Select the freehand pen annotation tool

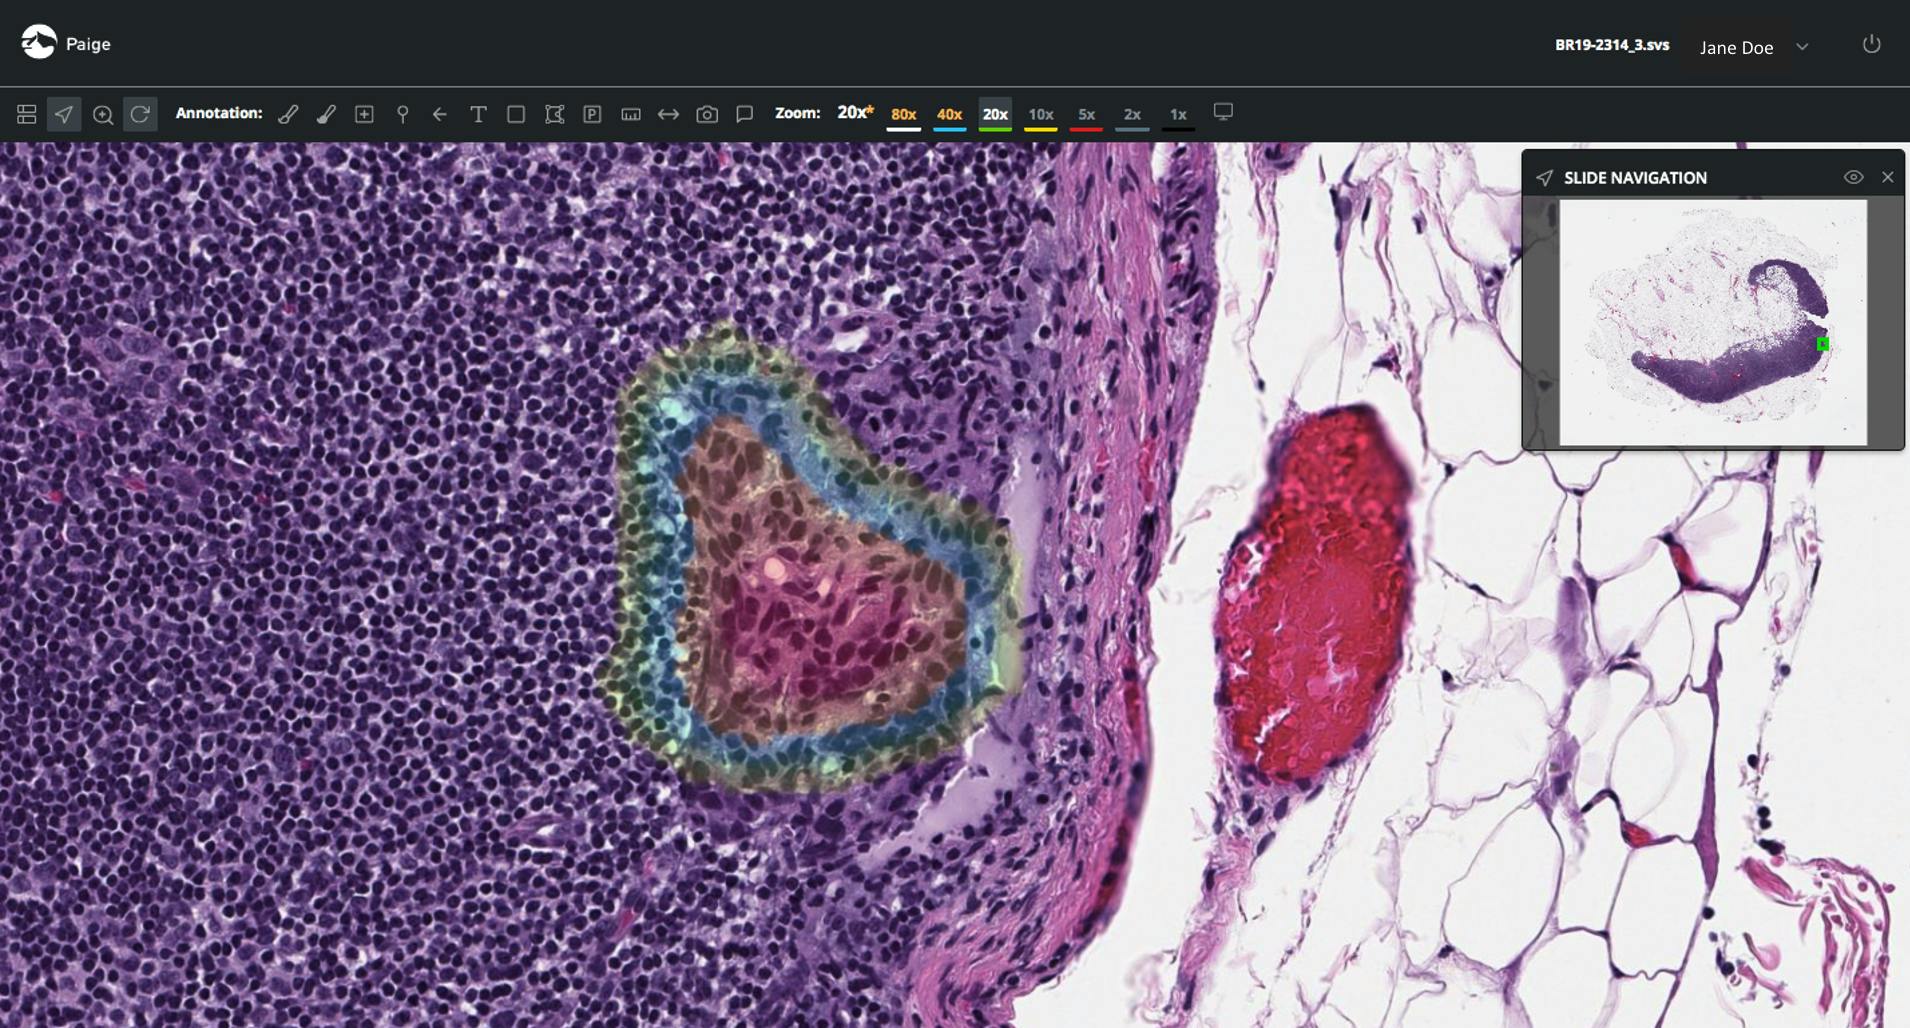pyautogui.click(x=288, y=114)
